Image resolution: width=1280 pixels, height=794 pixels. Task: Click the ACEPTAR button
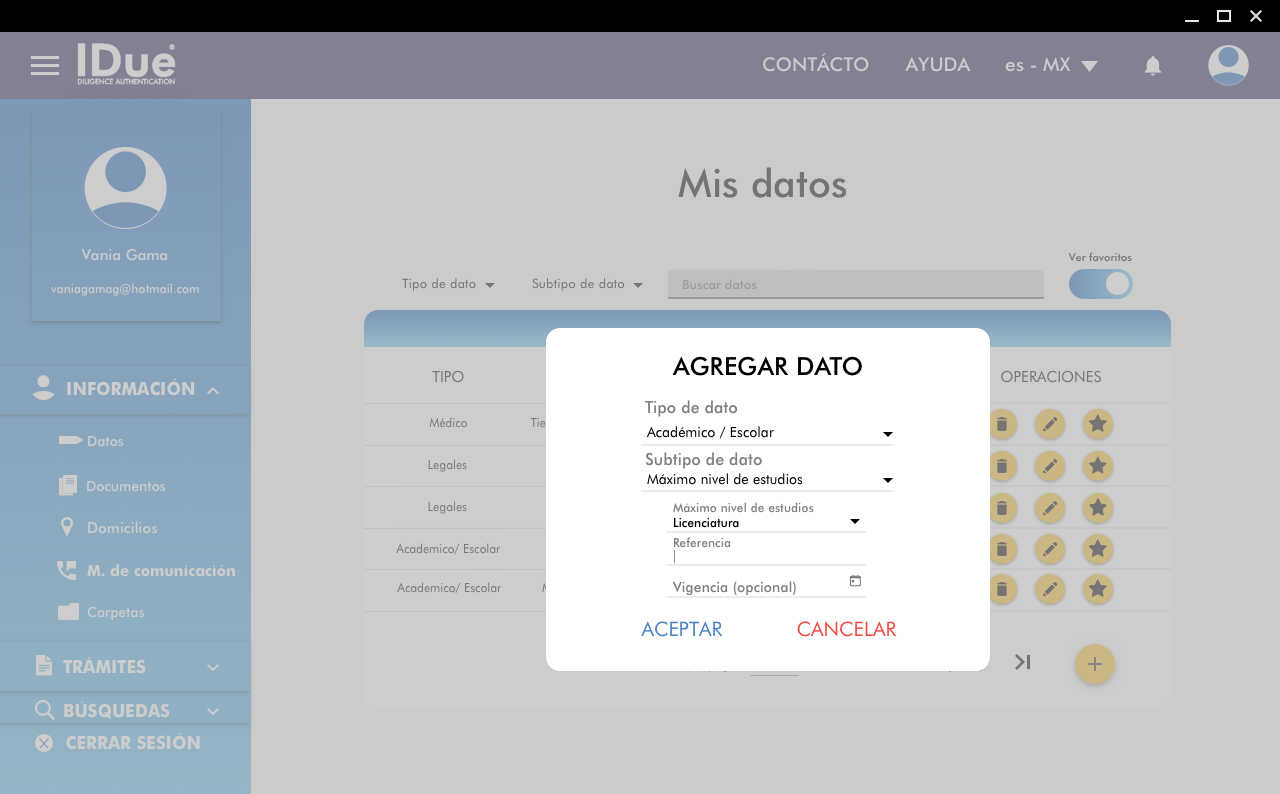682,629
